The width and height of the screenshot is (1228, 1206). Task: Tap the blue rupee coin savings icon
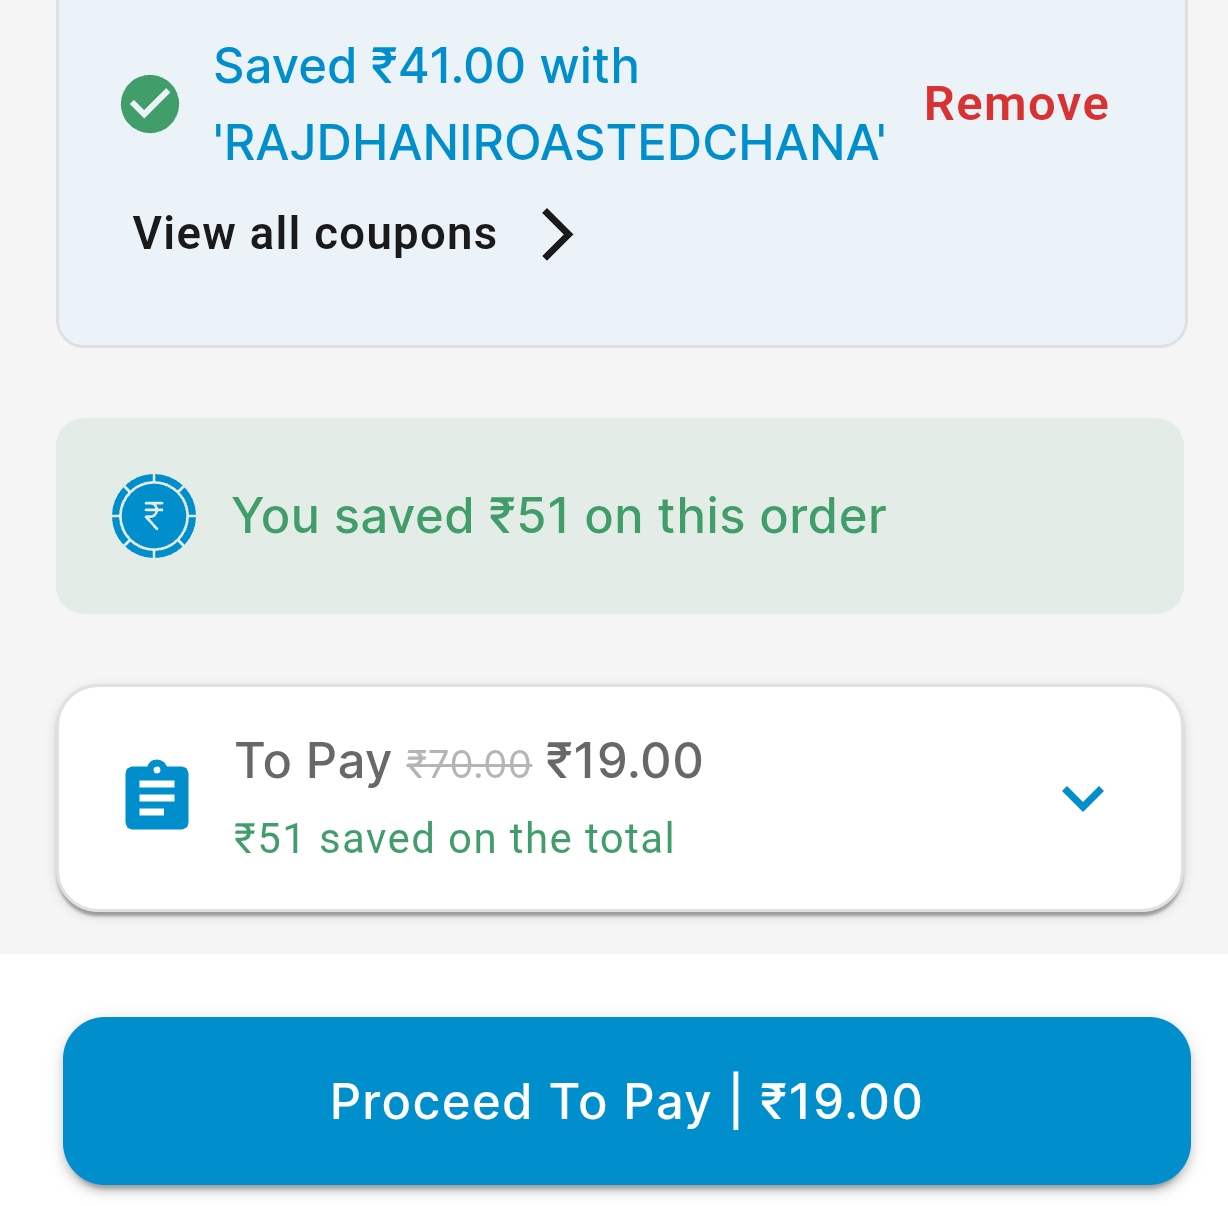(x=153, y=516)
